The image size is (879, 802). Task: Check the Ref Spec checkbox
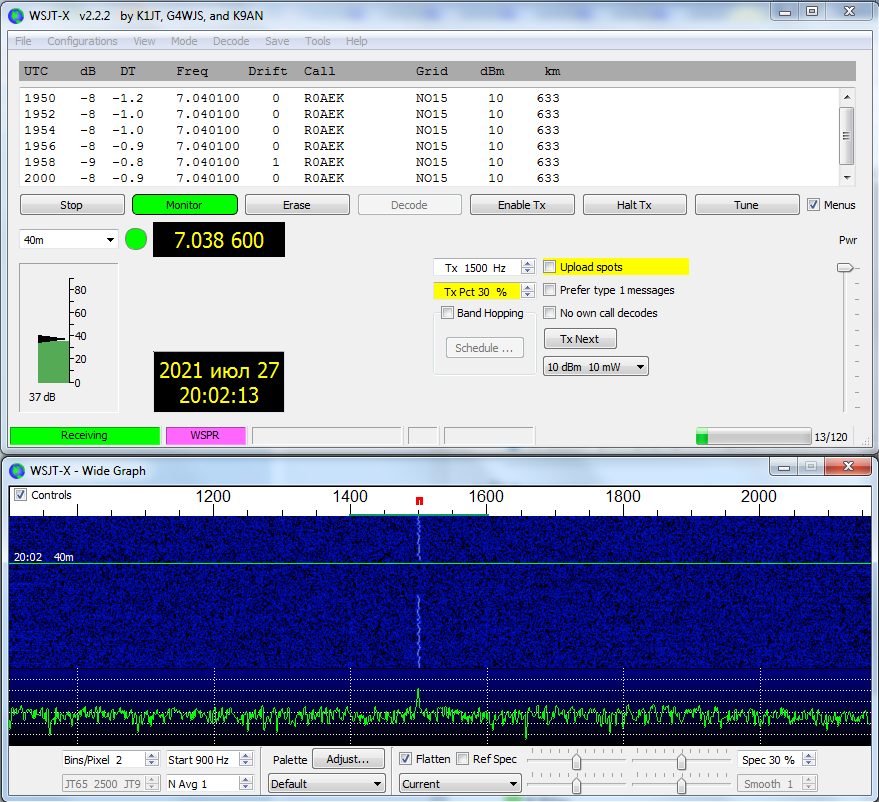(462, 759)
